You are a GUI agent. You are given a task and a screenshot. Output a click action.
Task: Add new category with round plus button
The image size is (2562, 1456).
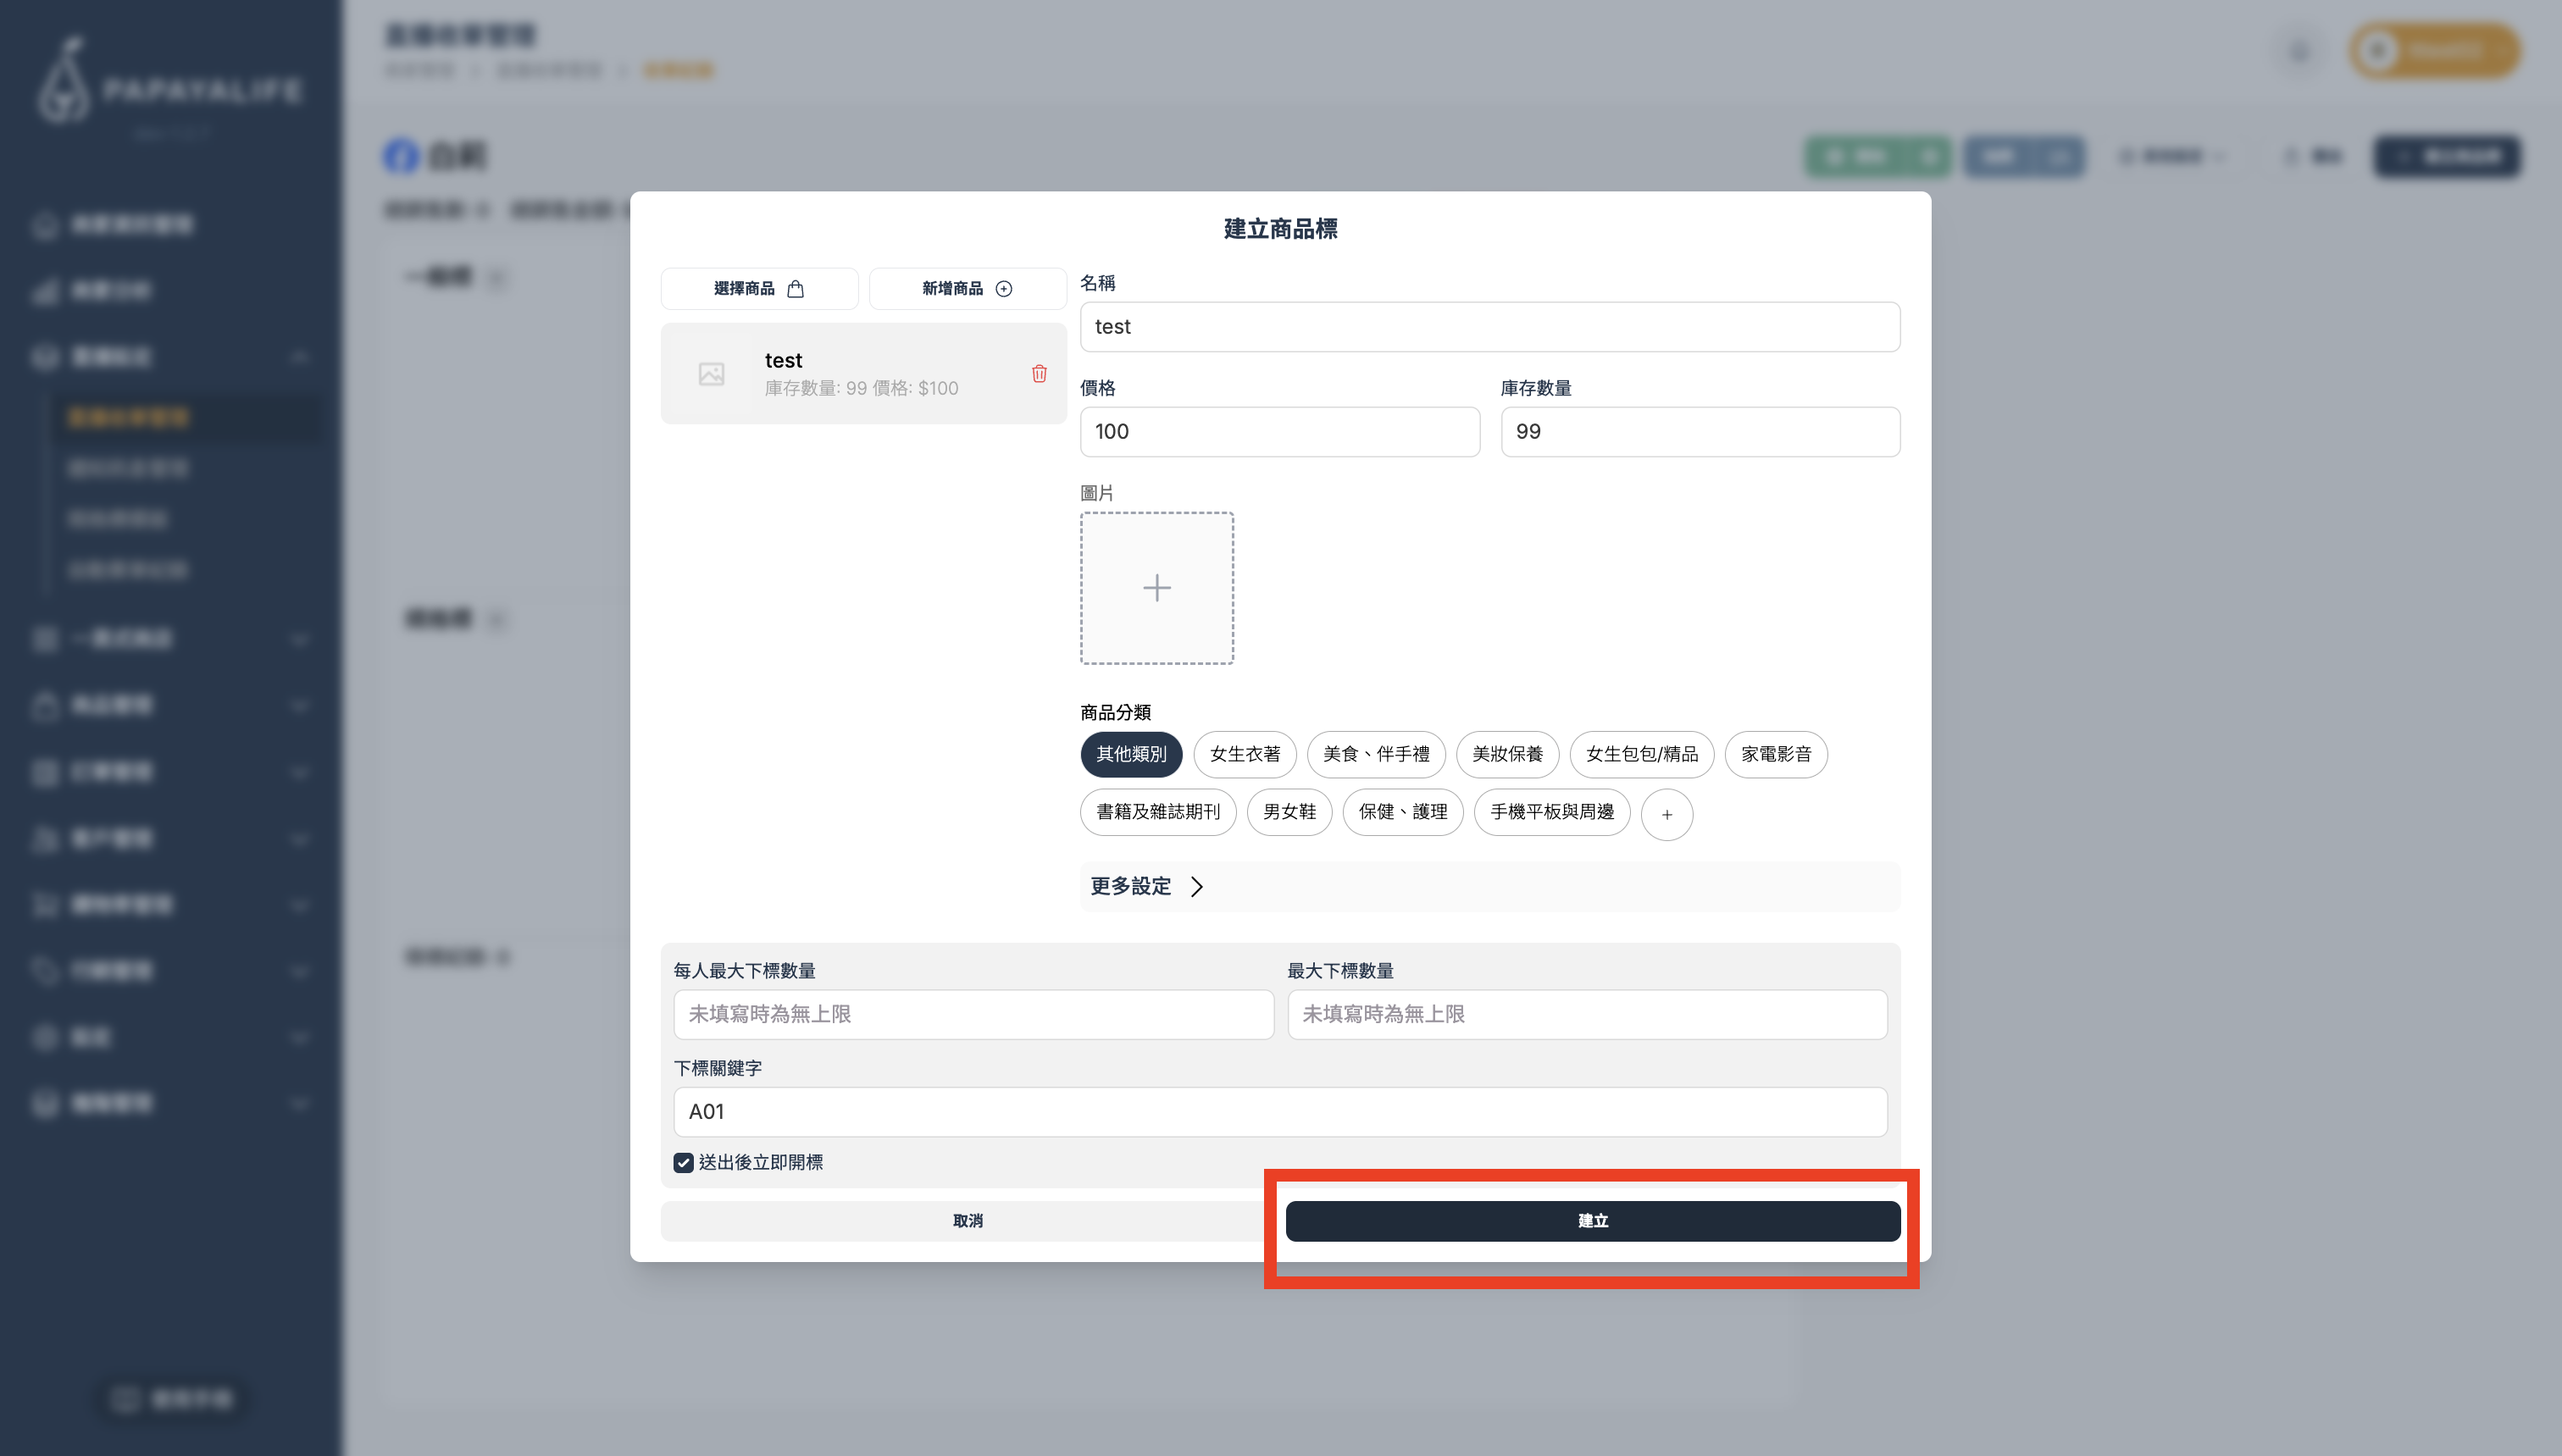point(1666,814)
